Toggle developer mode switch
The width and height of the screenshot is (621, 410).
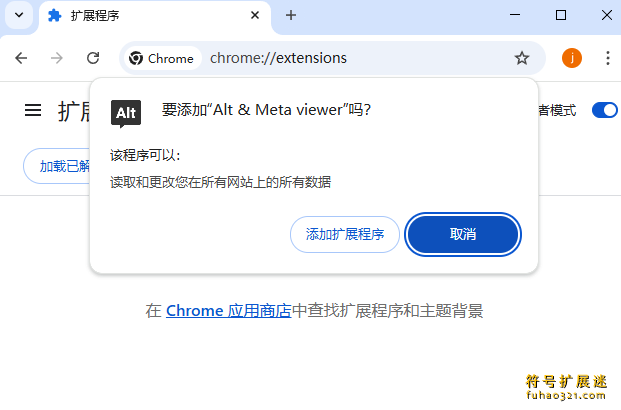[605, 110]
